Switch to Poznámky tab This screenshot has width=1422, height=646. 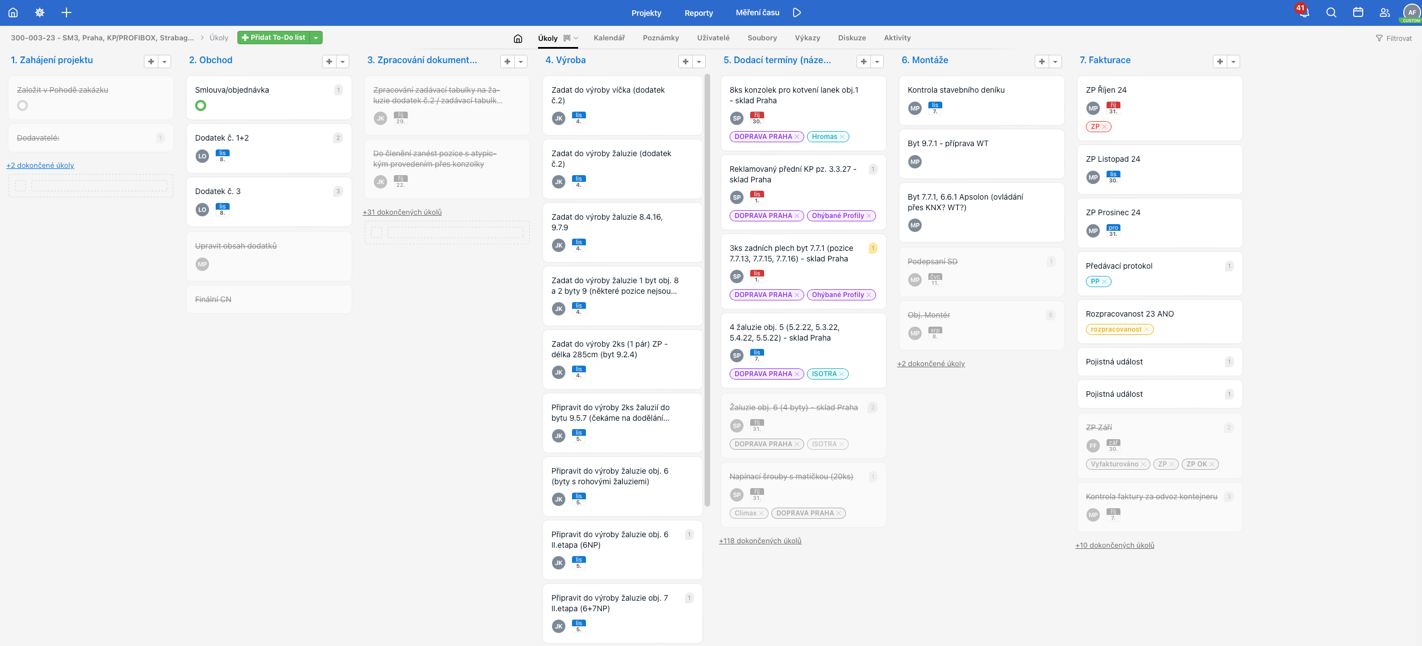click(661, 38)
